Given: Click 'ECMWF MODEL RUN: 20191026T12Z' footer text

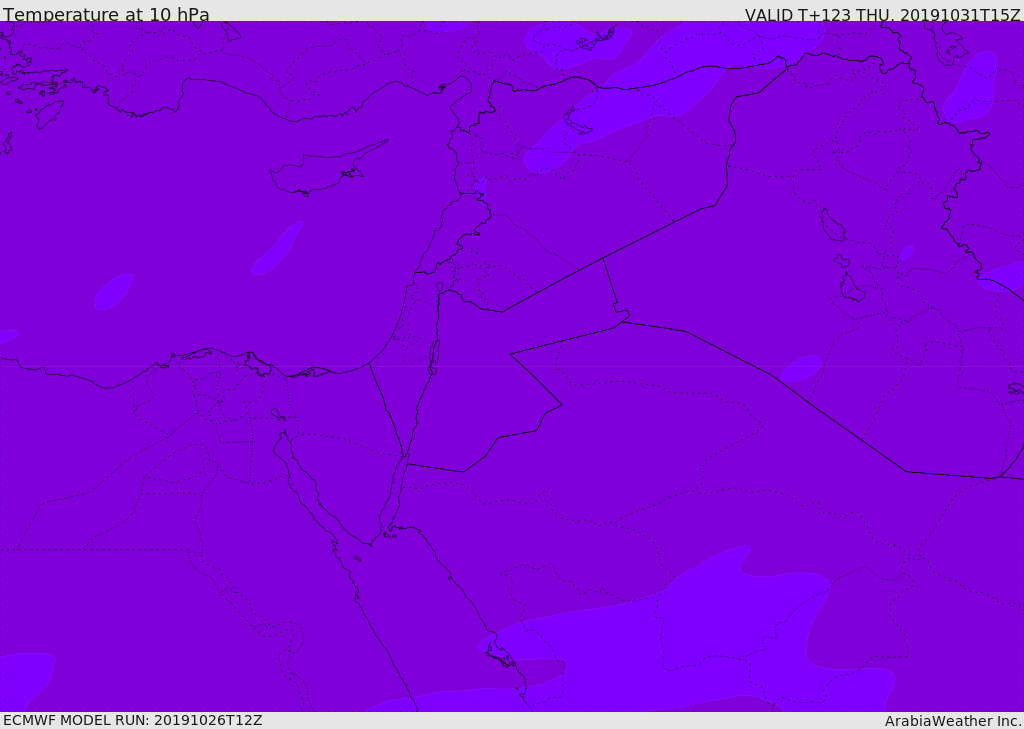Looking at the screenshot, I should tap(133, 720).
